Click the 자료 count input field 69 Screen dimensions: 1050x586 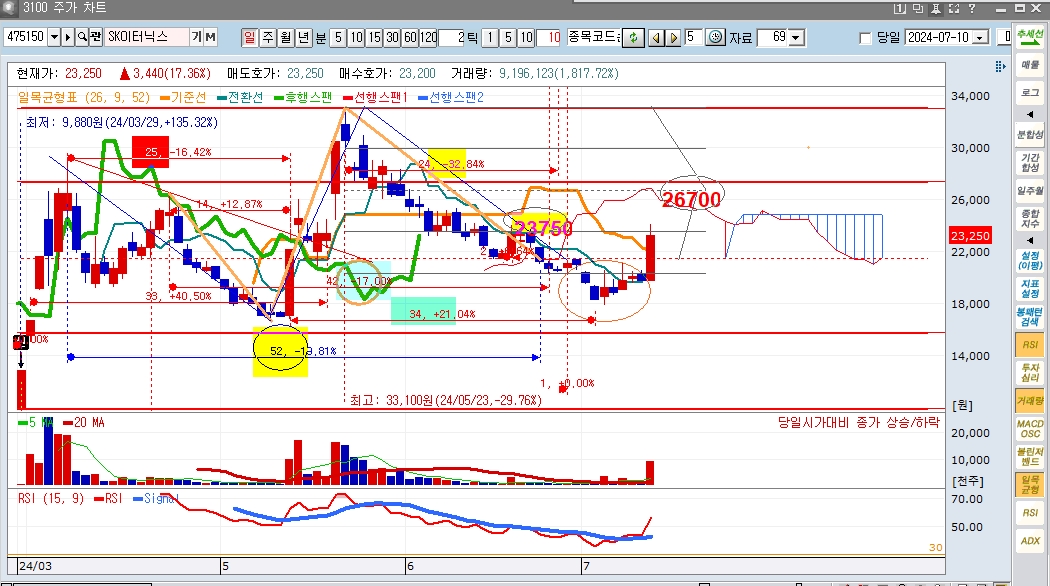(772, 38)
